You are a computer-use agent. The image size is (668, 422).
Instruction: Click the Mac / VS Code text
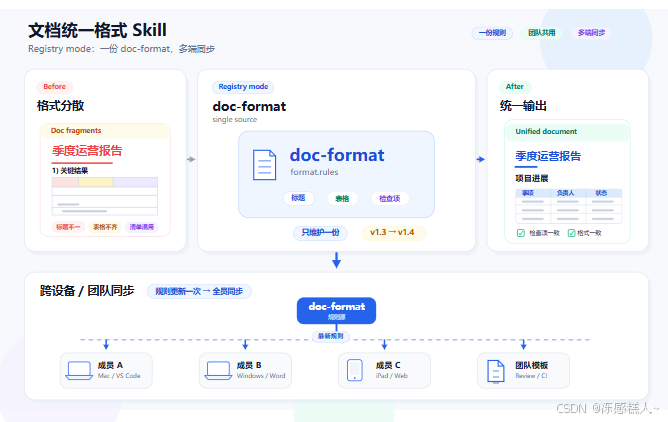(119, 376)
